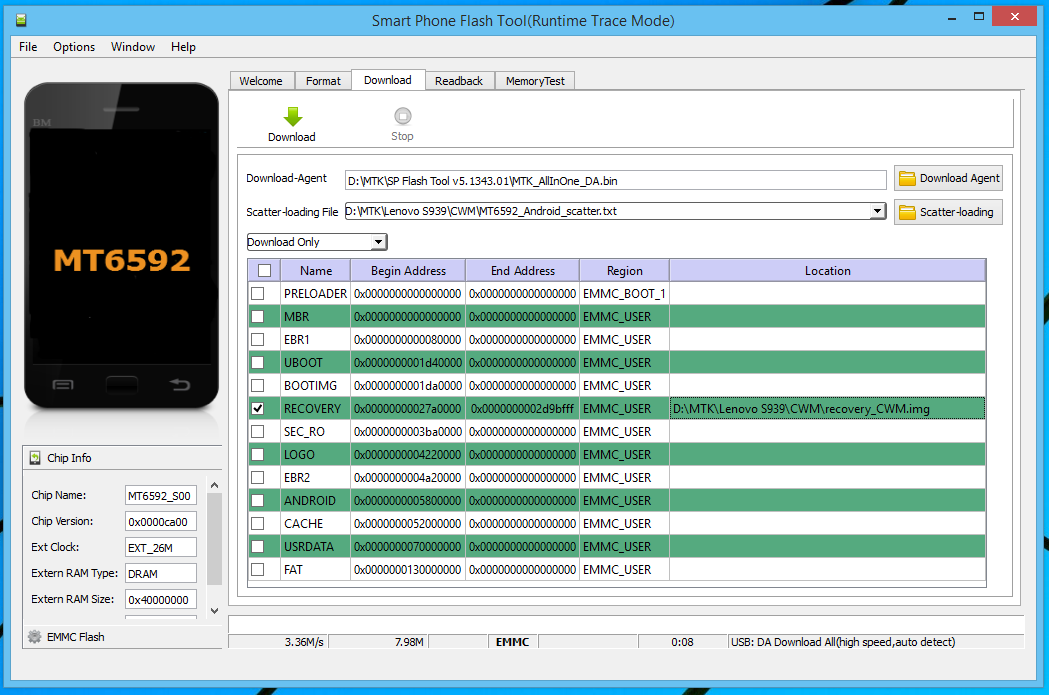Image resolution: width=1049 pixels, height=695 pixels.
Task: Click the recovery_CWM.img location cell
Action: (828, 409)
